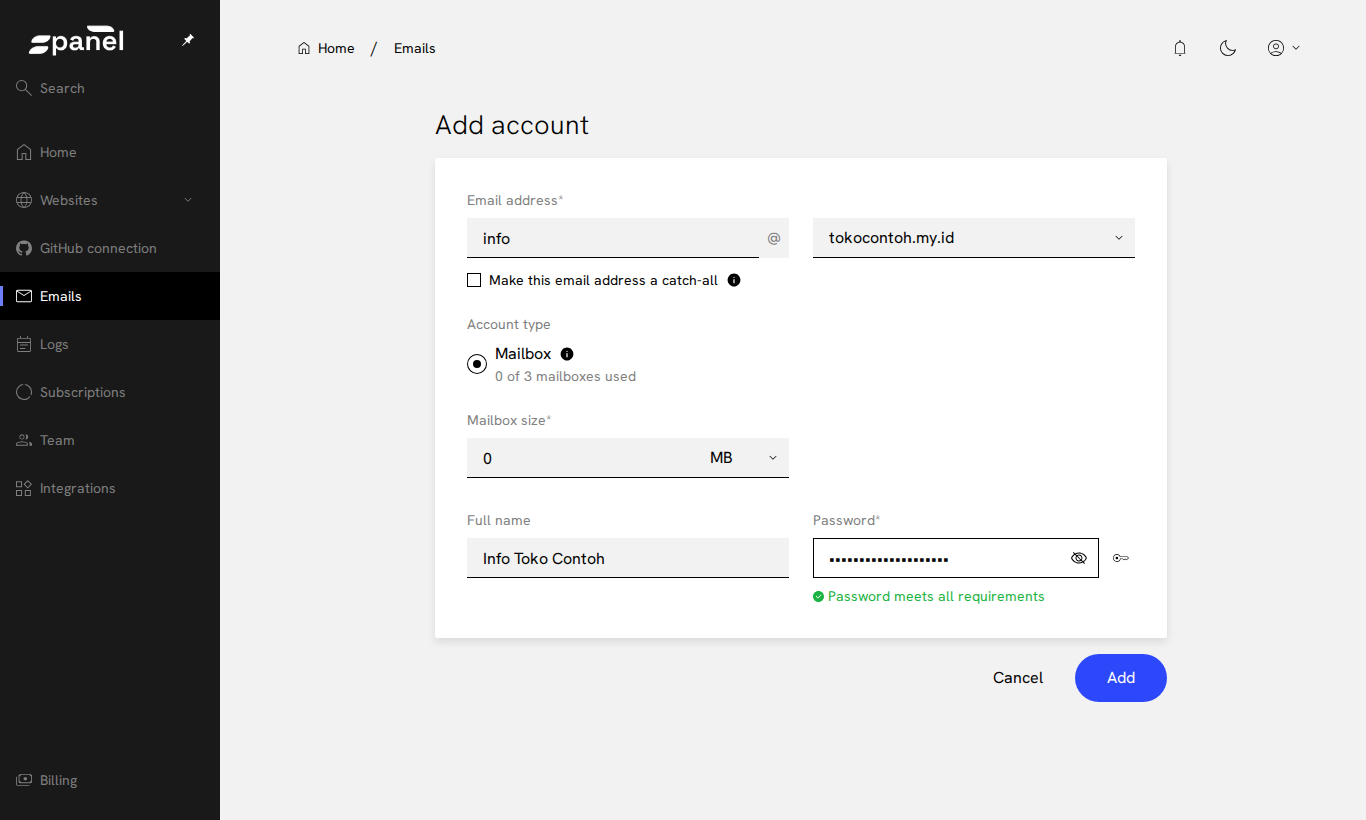
Task: Open Home in the sidebar
Action: click(x=110, y=152)
